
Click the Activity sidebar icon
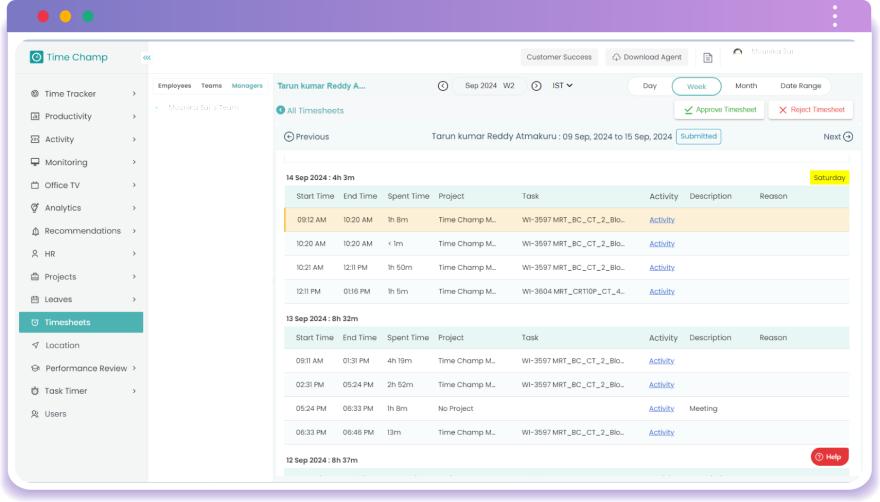click(x=35, y=139)
